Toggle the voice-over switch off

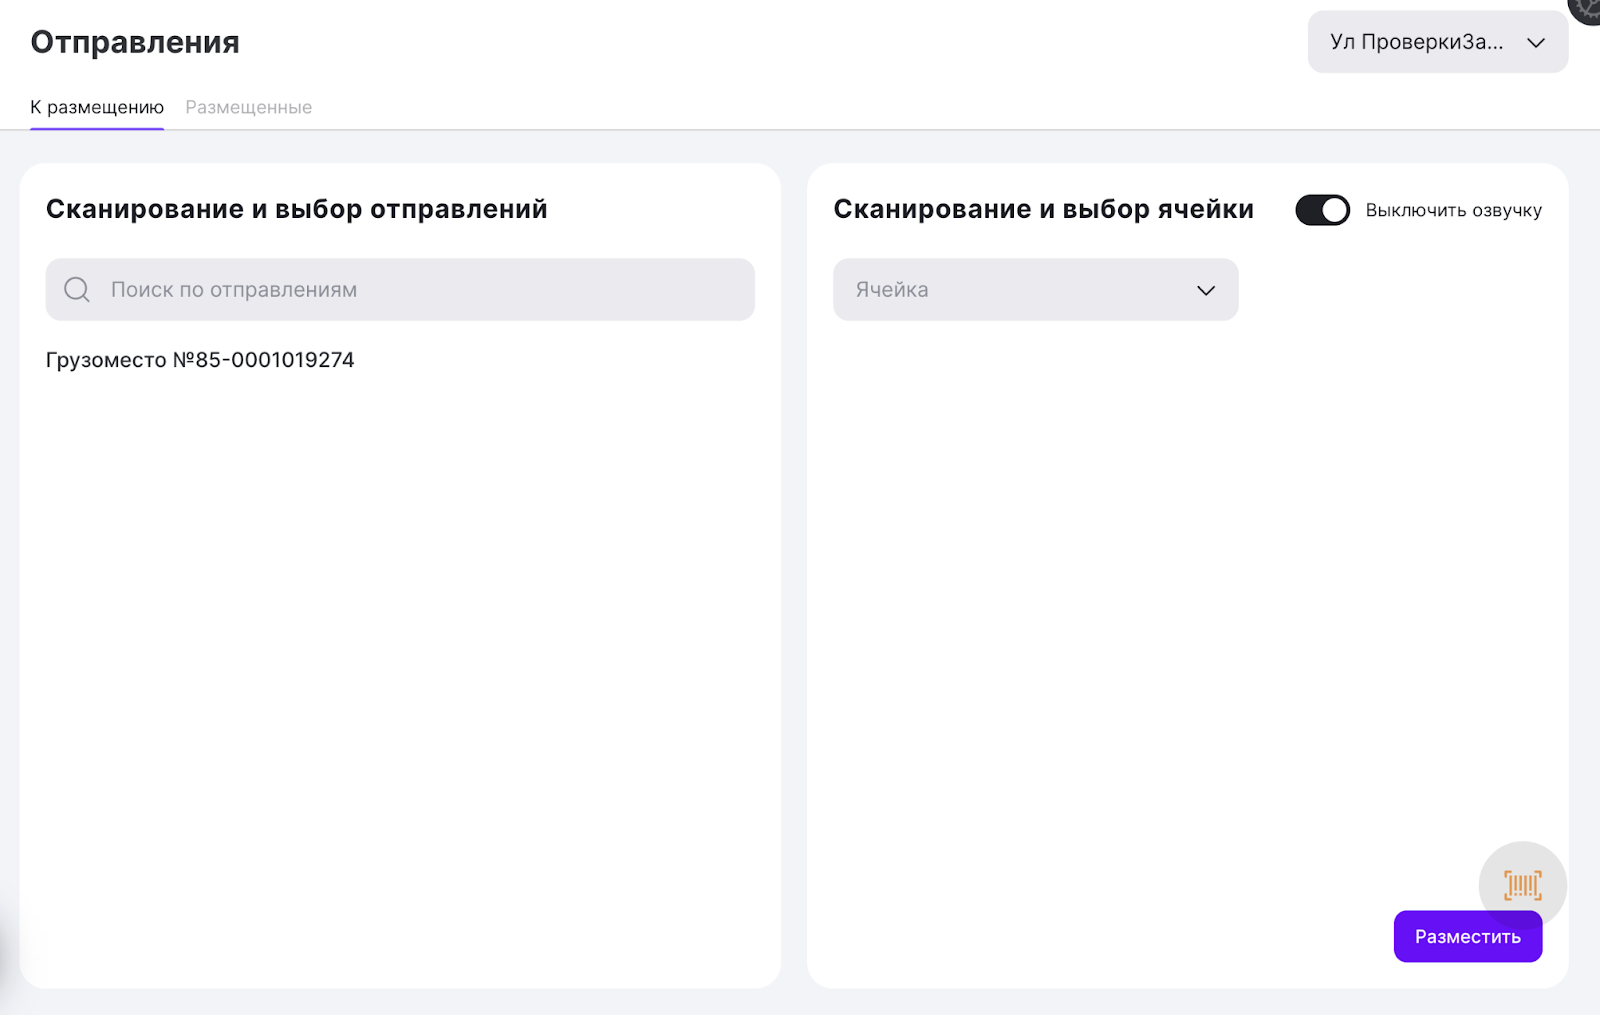point(1322,210)
